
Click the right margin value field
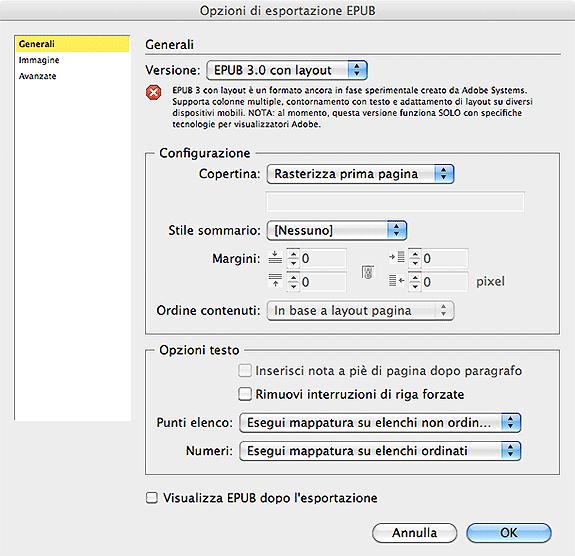(444, 282)
